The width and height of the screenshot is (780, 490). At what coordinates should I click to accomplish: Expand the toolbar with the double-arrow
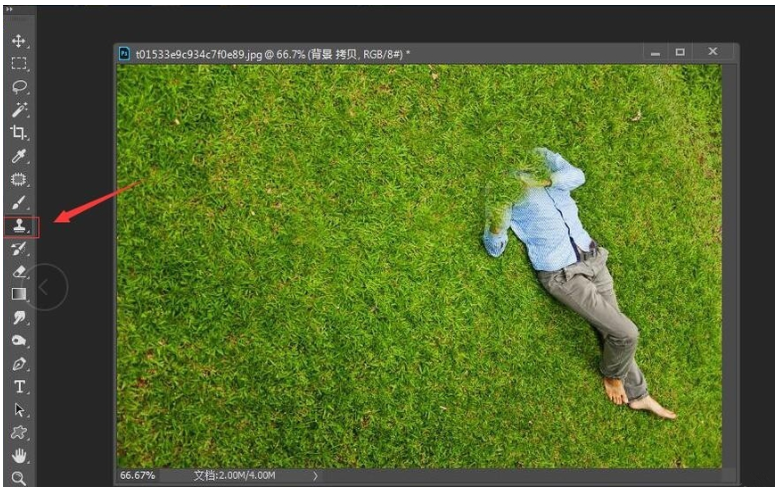9,9
